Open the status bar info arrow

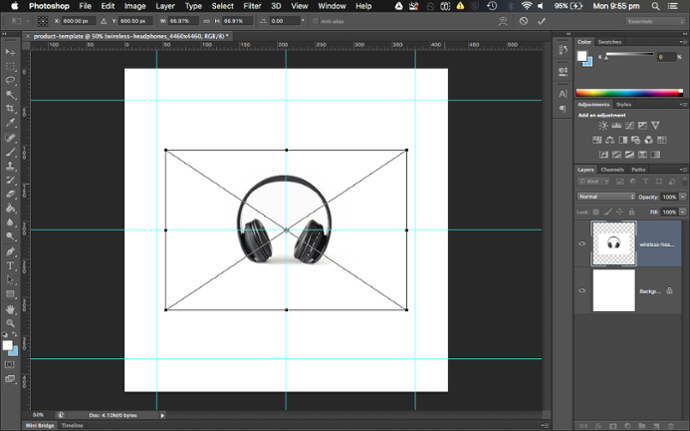click(x=162, y=415)
